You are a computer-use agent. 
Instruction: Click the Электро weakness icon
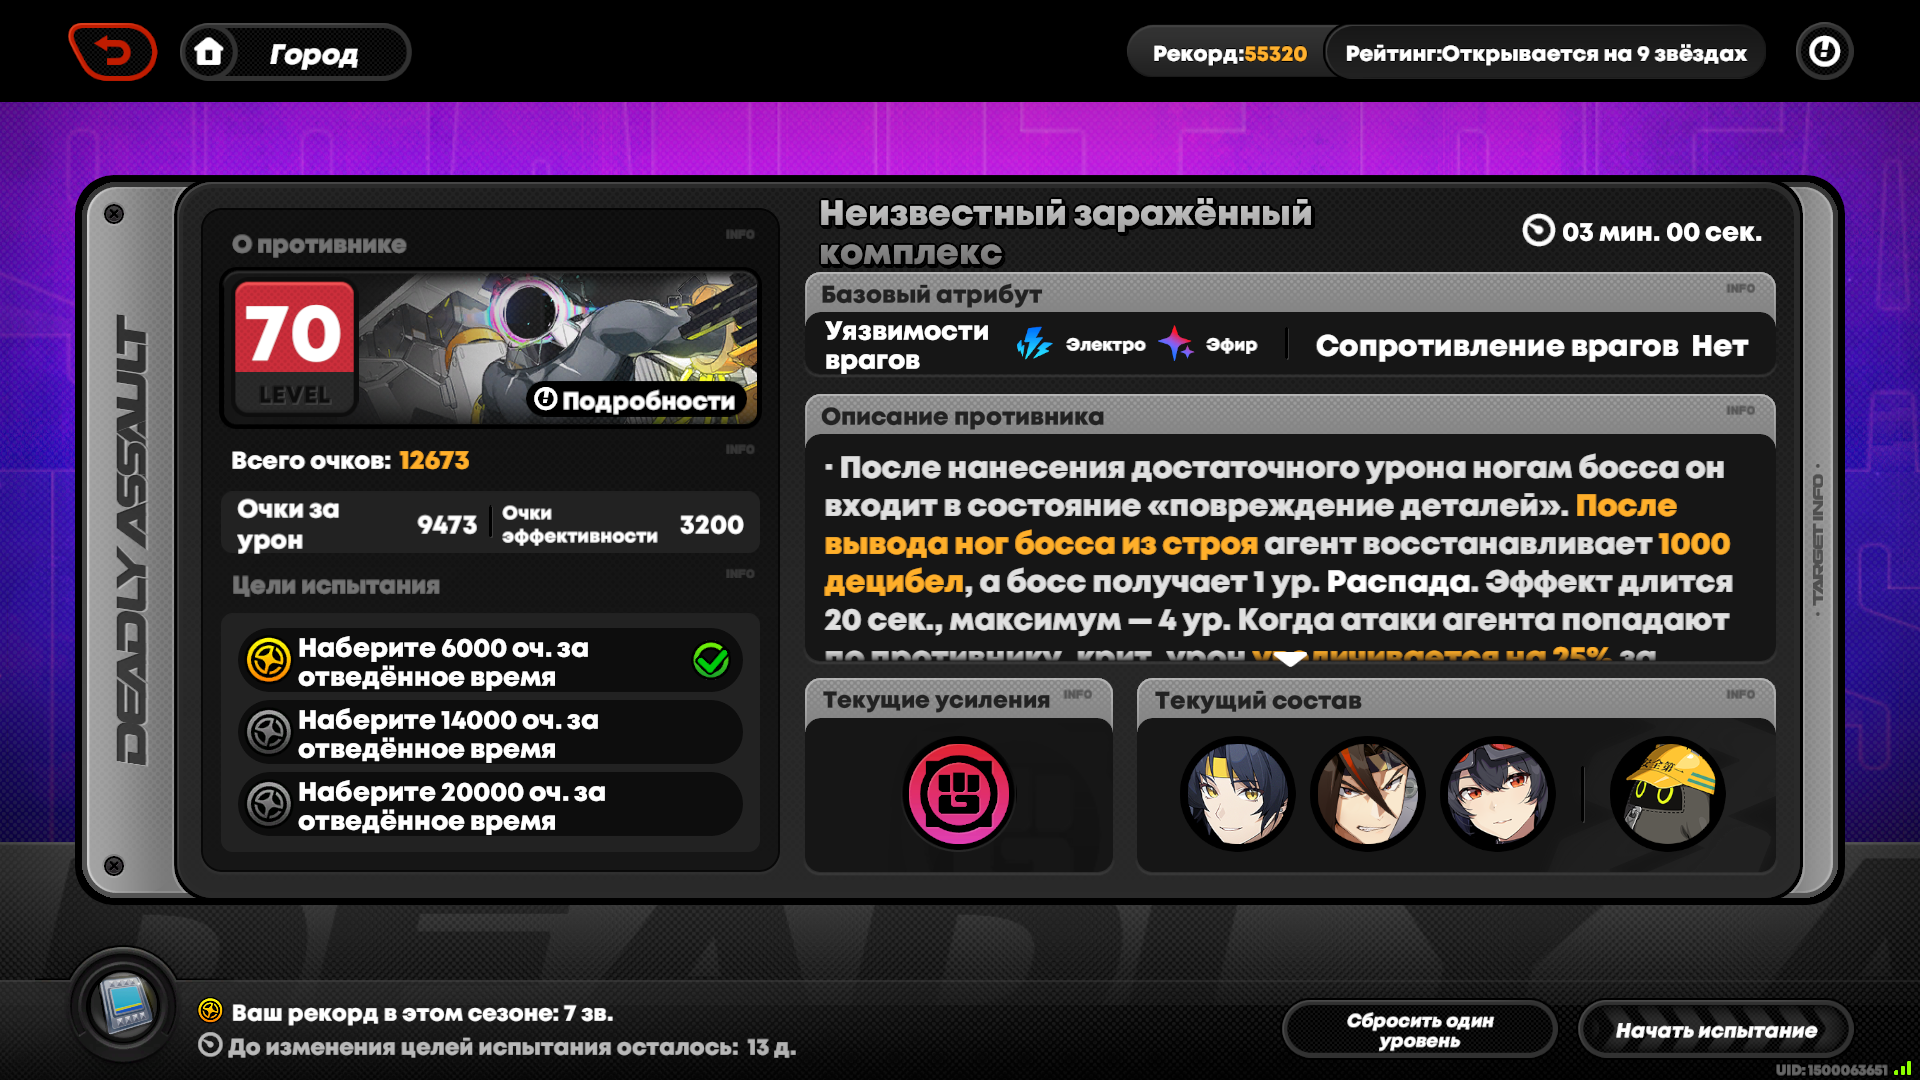pos(1034,344)
